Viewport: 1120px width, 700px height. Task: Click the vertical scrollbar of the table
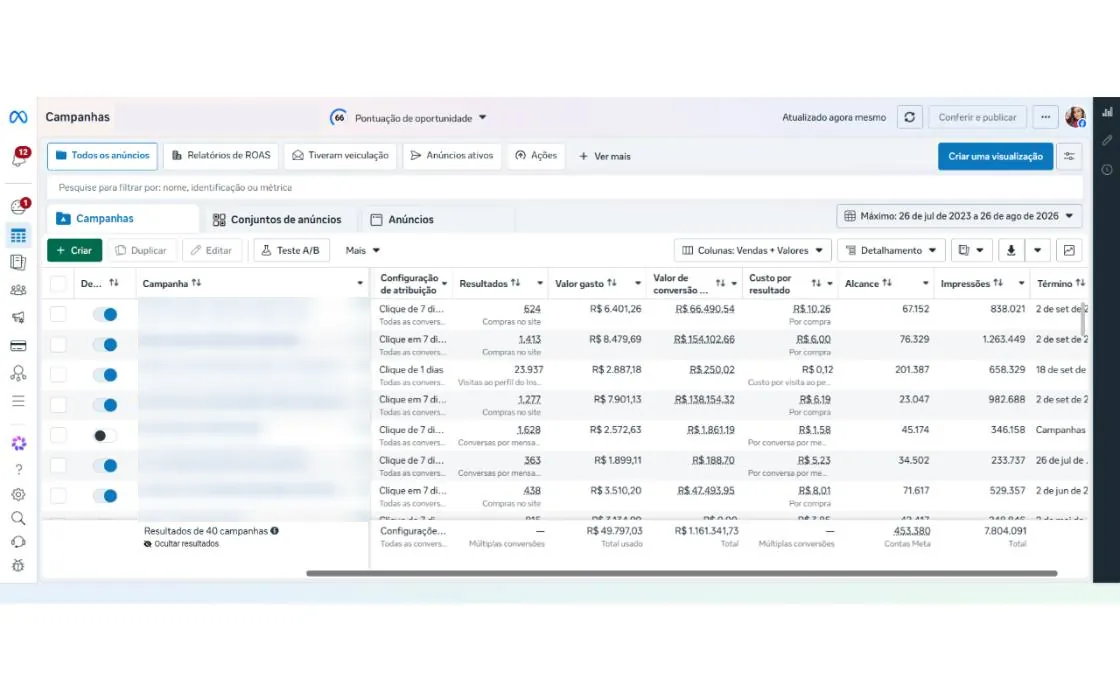click(1084, 319)
